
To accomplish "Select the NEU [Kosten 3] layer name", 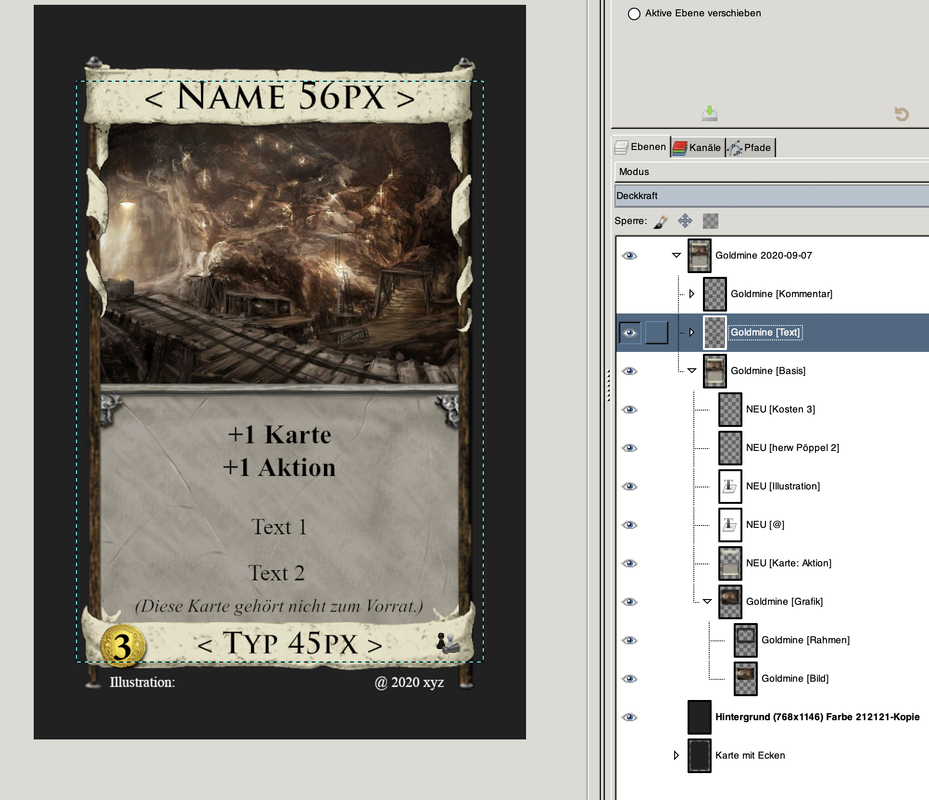I will (x=780, y=409).
